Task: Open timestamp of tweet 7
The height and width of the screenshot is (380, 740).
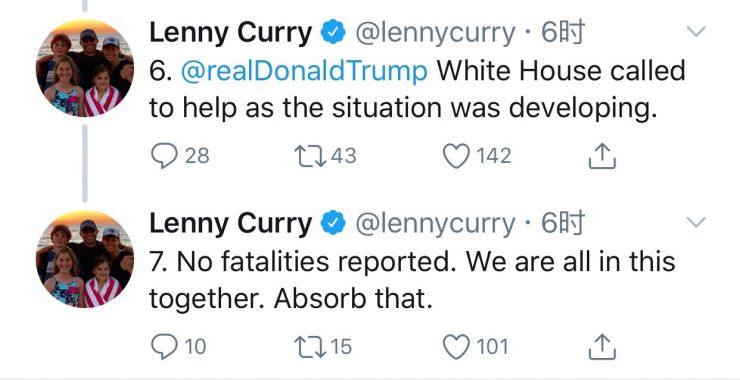Action: click(563, 223)
